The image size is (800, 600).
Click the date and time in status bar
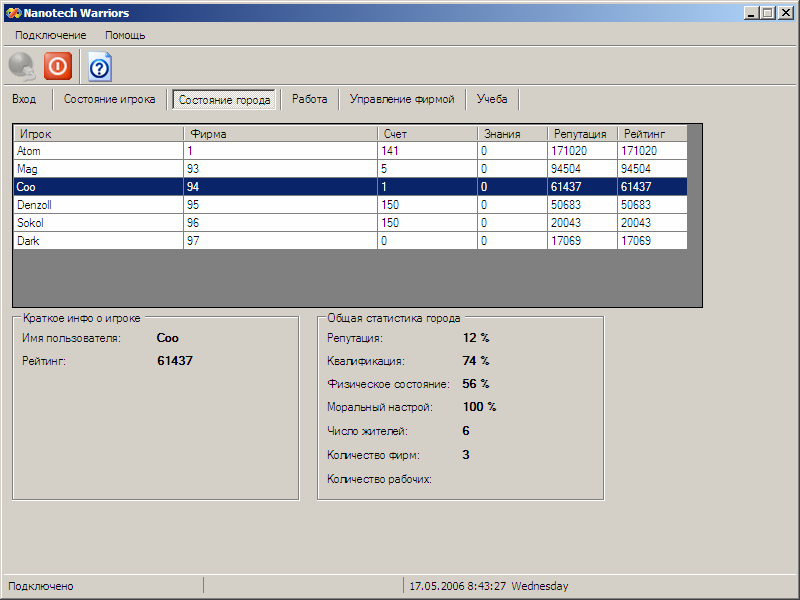pyautogui.click(x=489, y=586)
